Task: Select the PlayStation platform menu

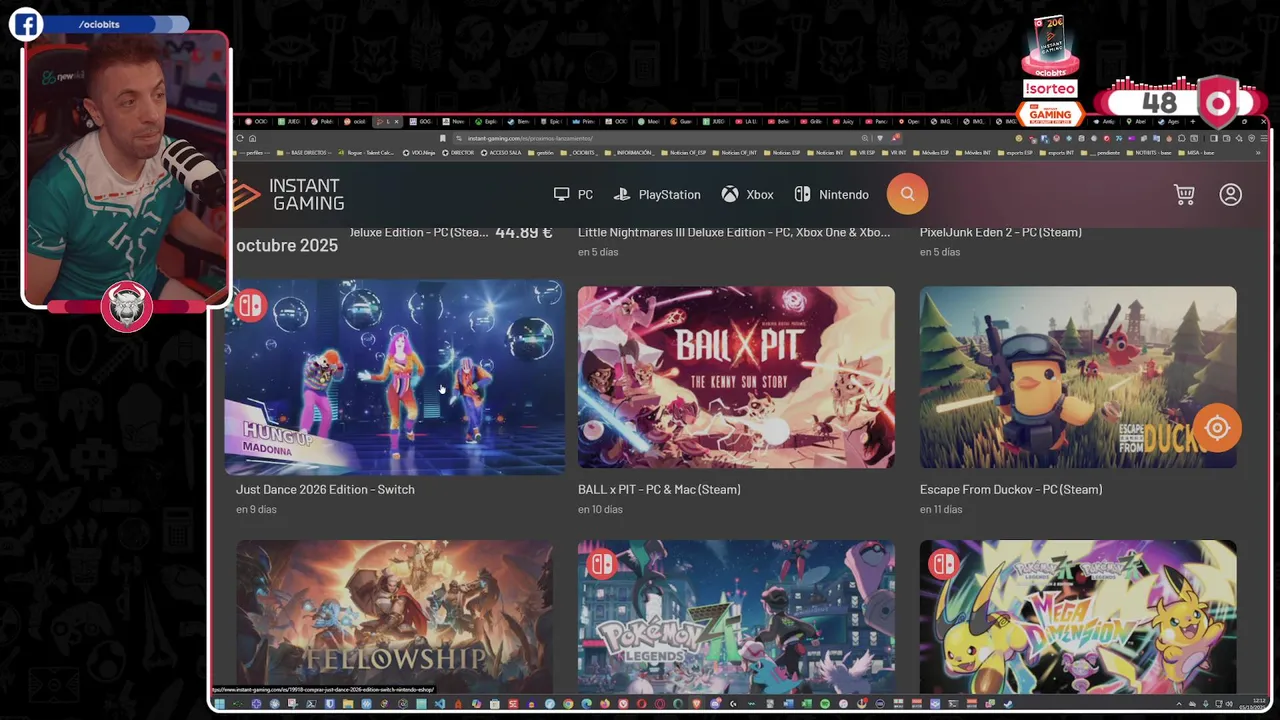Action: 657,194
